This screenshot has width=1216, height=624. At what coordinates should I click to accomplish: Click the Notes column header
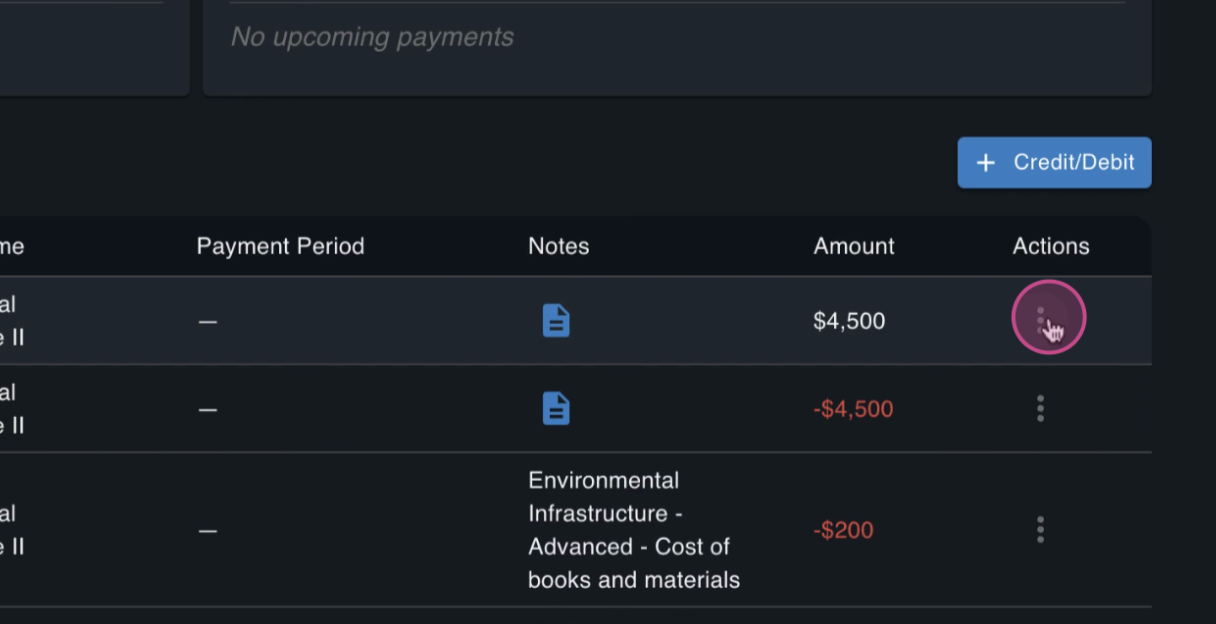[x=559, y=246]
